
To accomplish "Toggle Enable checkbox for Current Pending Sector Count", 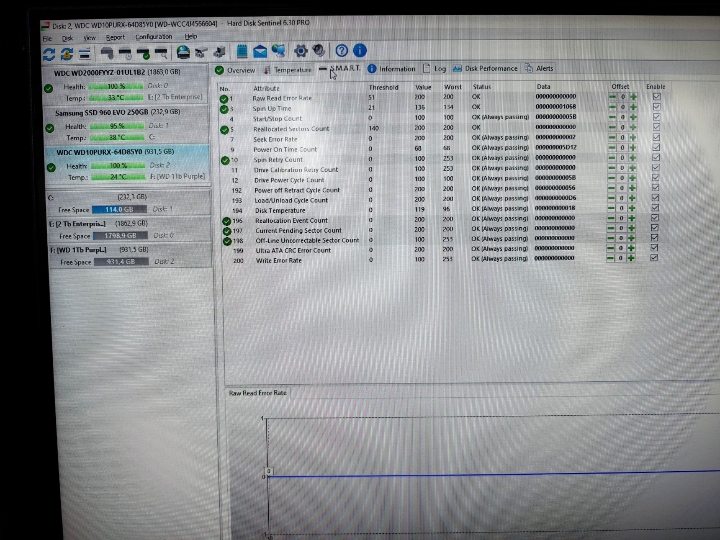I will pyautogui.click(x=655, y=228).
